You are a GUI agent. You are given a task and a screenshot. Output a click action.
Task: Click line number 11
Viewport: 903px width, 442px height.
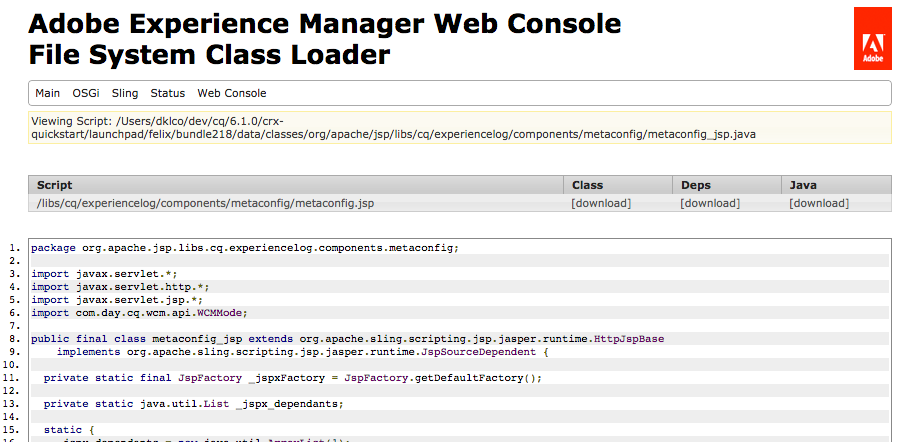[12, 378]
